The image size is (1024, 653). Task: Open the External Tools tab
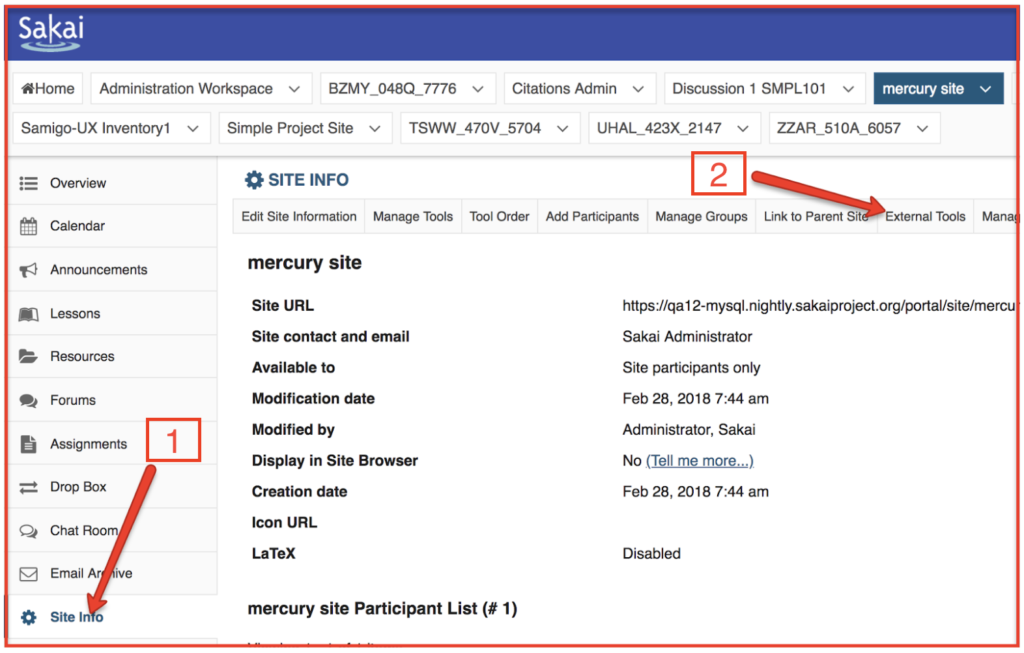[925, 216]
